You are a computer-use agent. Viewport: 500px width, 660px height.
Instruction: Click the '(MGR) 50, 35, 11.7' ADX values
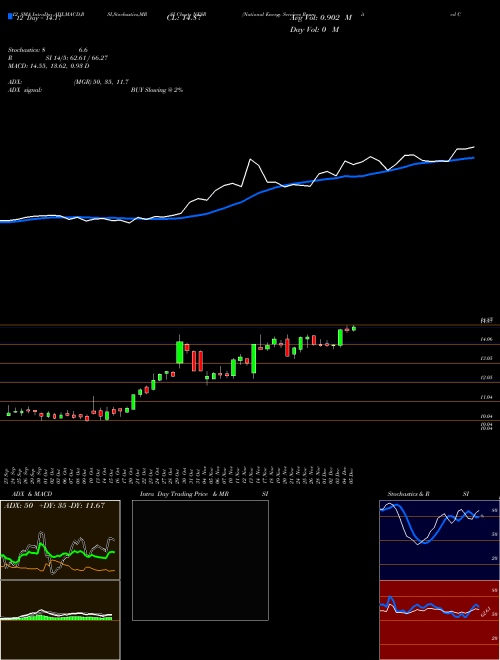[101, 82]
